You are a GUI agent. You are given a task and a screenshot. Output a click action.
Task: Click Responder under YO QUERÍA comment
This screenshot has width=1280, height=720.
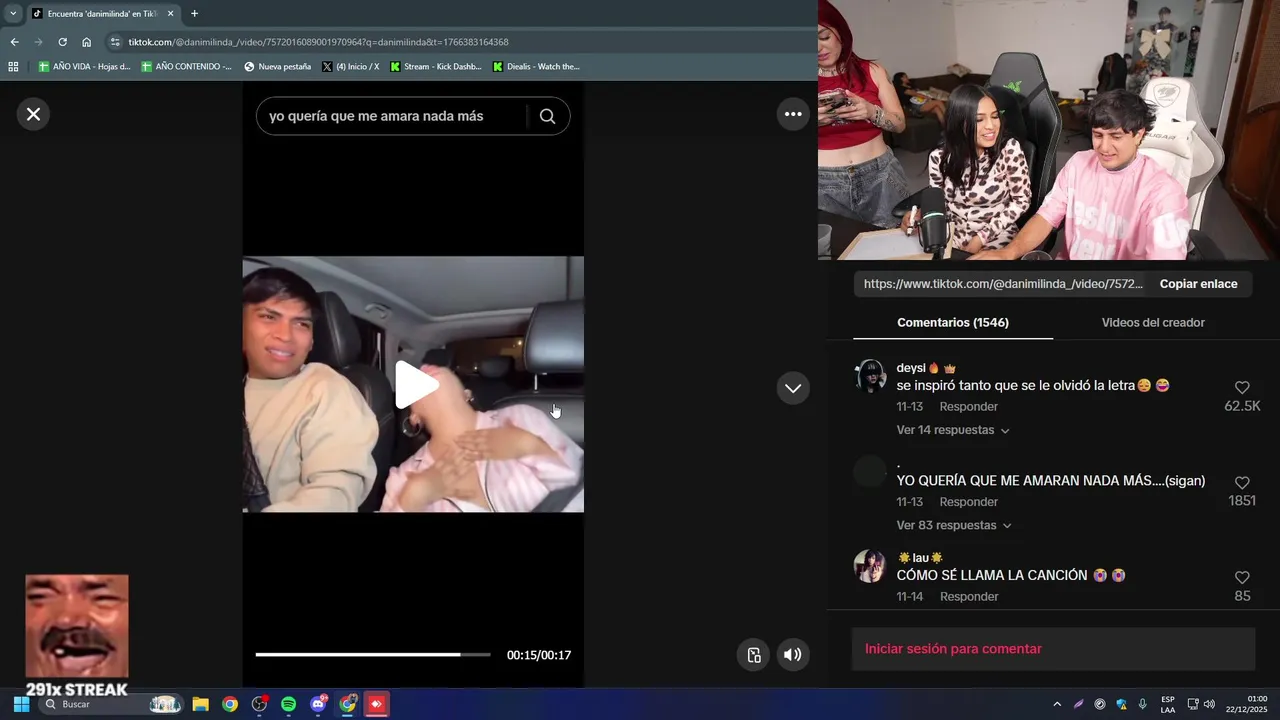click(968, 502)
